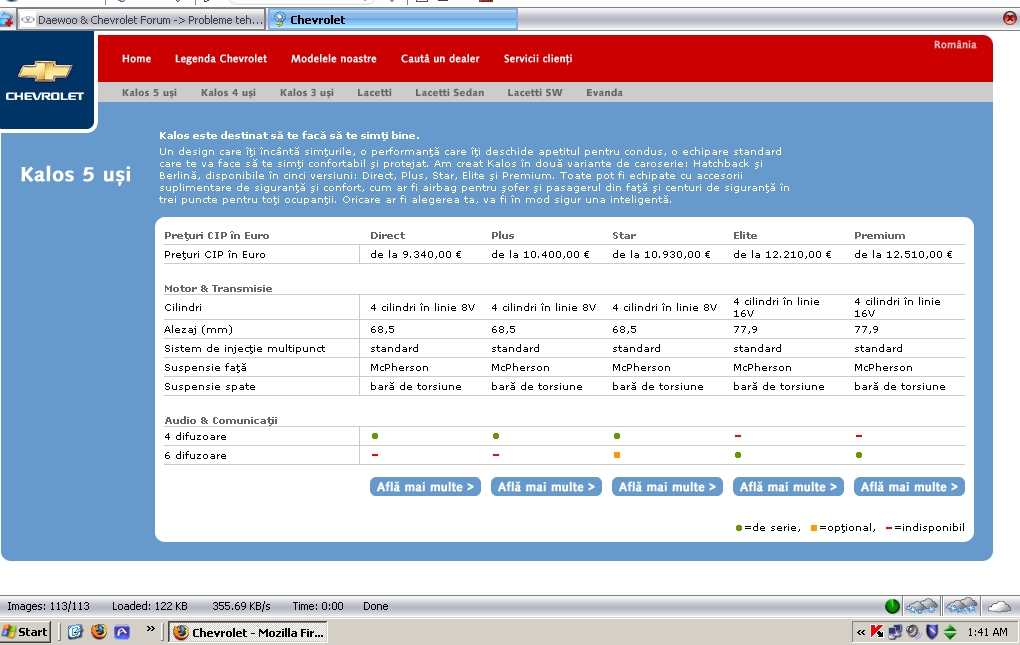Click the Kaspersky tray icon
The width and height of the screenshot is (1020, 645).
pyautogui.click(x=876, y=632)
